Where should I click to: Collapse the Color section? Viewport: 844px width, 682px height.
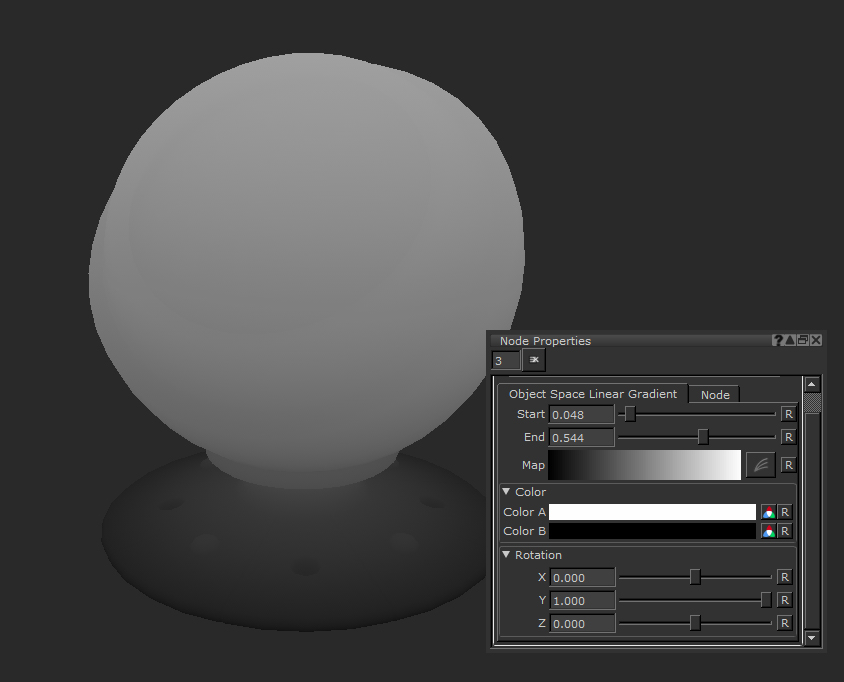(x=506, y=492)
